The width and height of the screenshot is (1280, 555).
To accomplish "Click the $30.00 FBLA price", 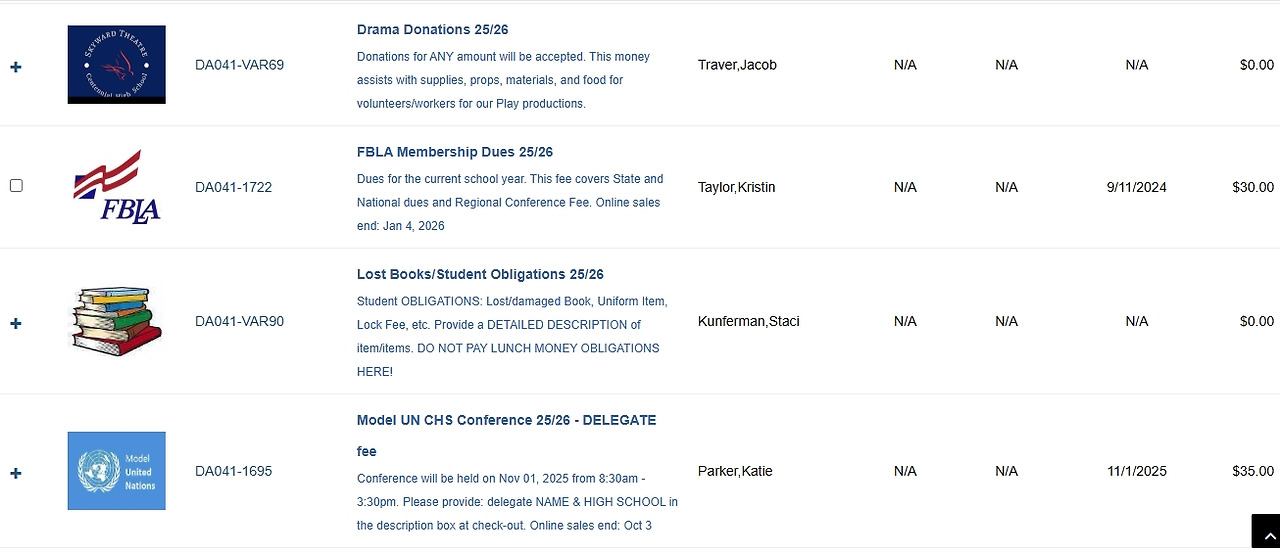I will click(1253, 187).
